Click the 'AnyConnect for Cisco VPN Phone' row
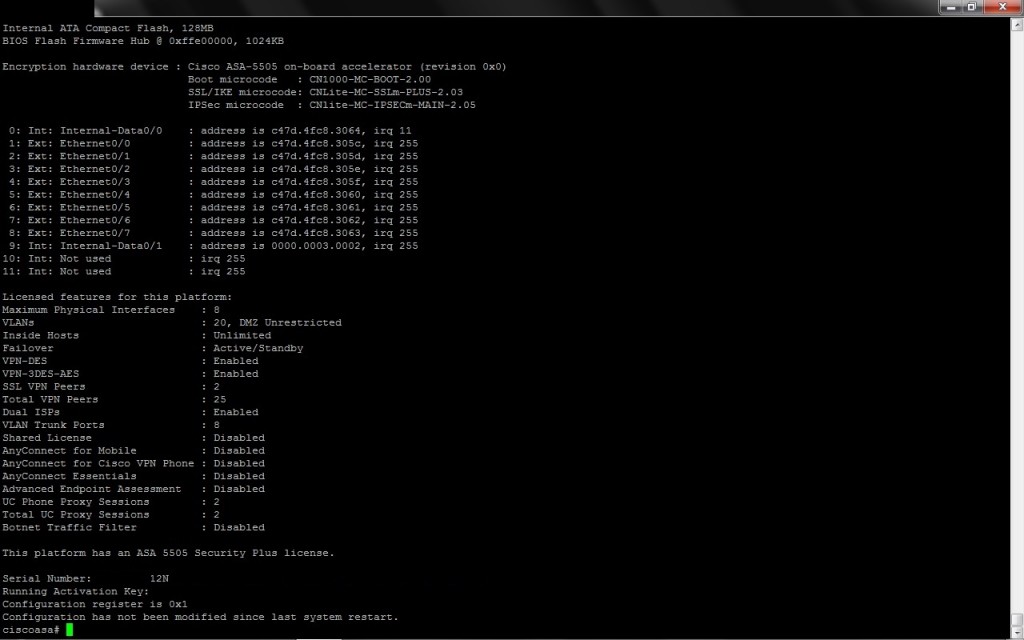This screenshot has height=640, width=1024. click(133, 463)
